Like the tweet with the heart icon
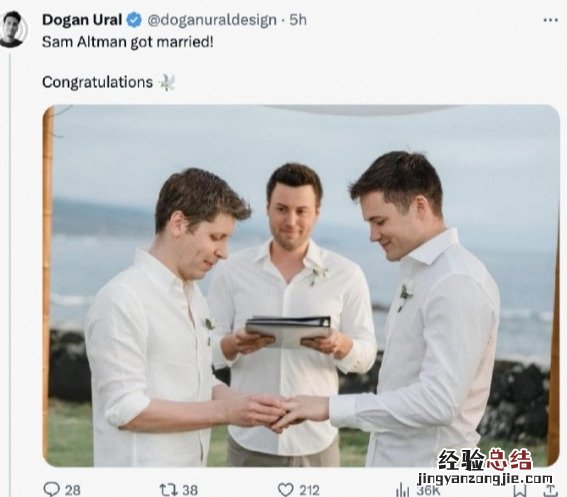This screenshot has height=497, width=567. click(x=286, y=490)
